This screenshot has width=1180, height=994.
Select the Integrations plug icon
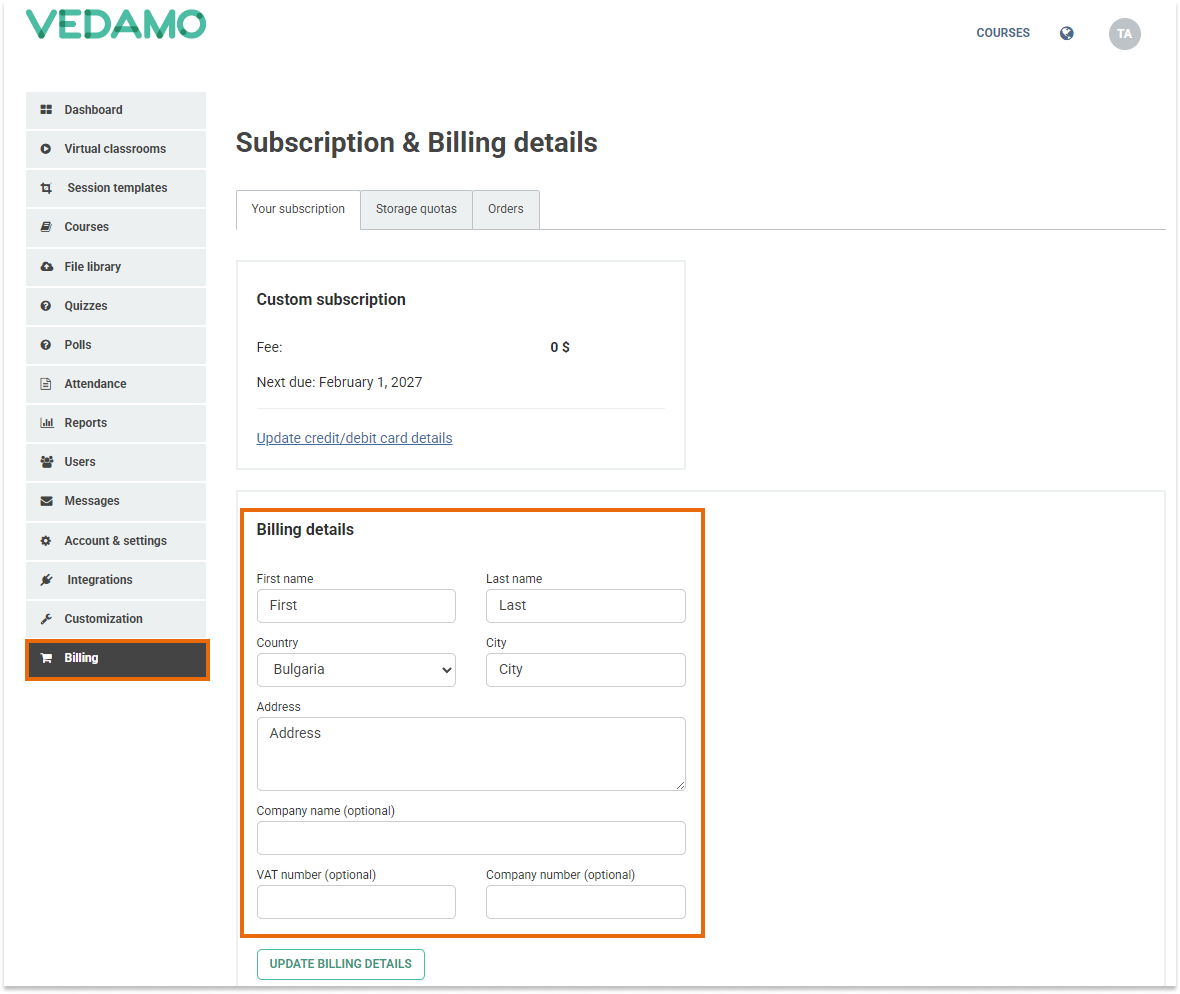tap(47, 579)
